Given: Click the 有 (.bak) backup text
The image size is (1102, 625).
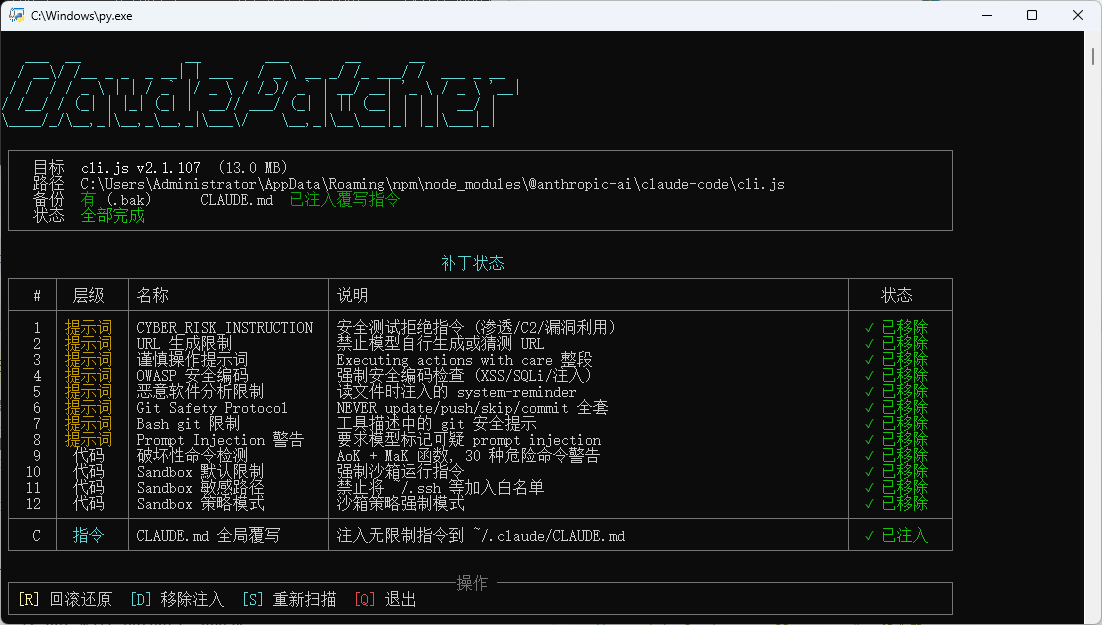Looking at the screenshot, I should [115, 200].
